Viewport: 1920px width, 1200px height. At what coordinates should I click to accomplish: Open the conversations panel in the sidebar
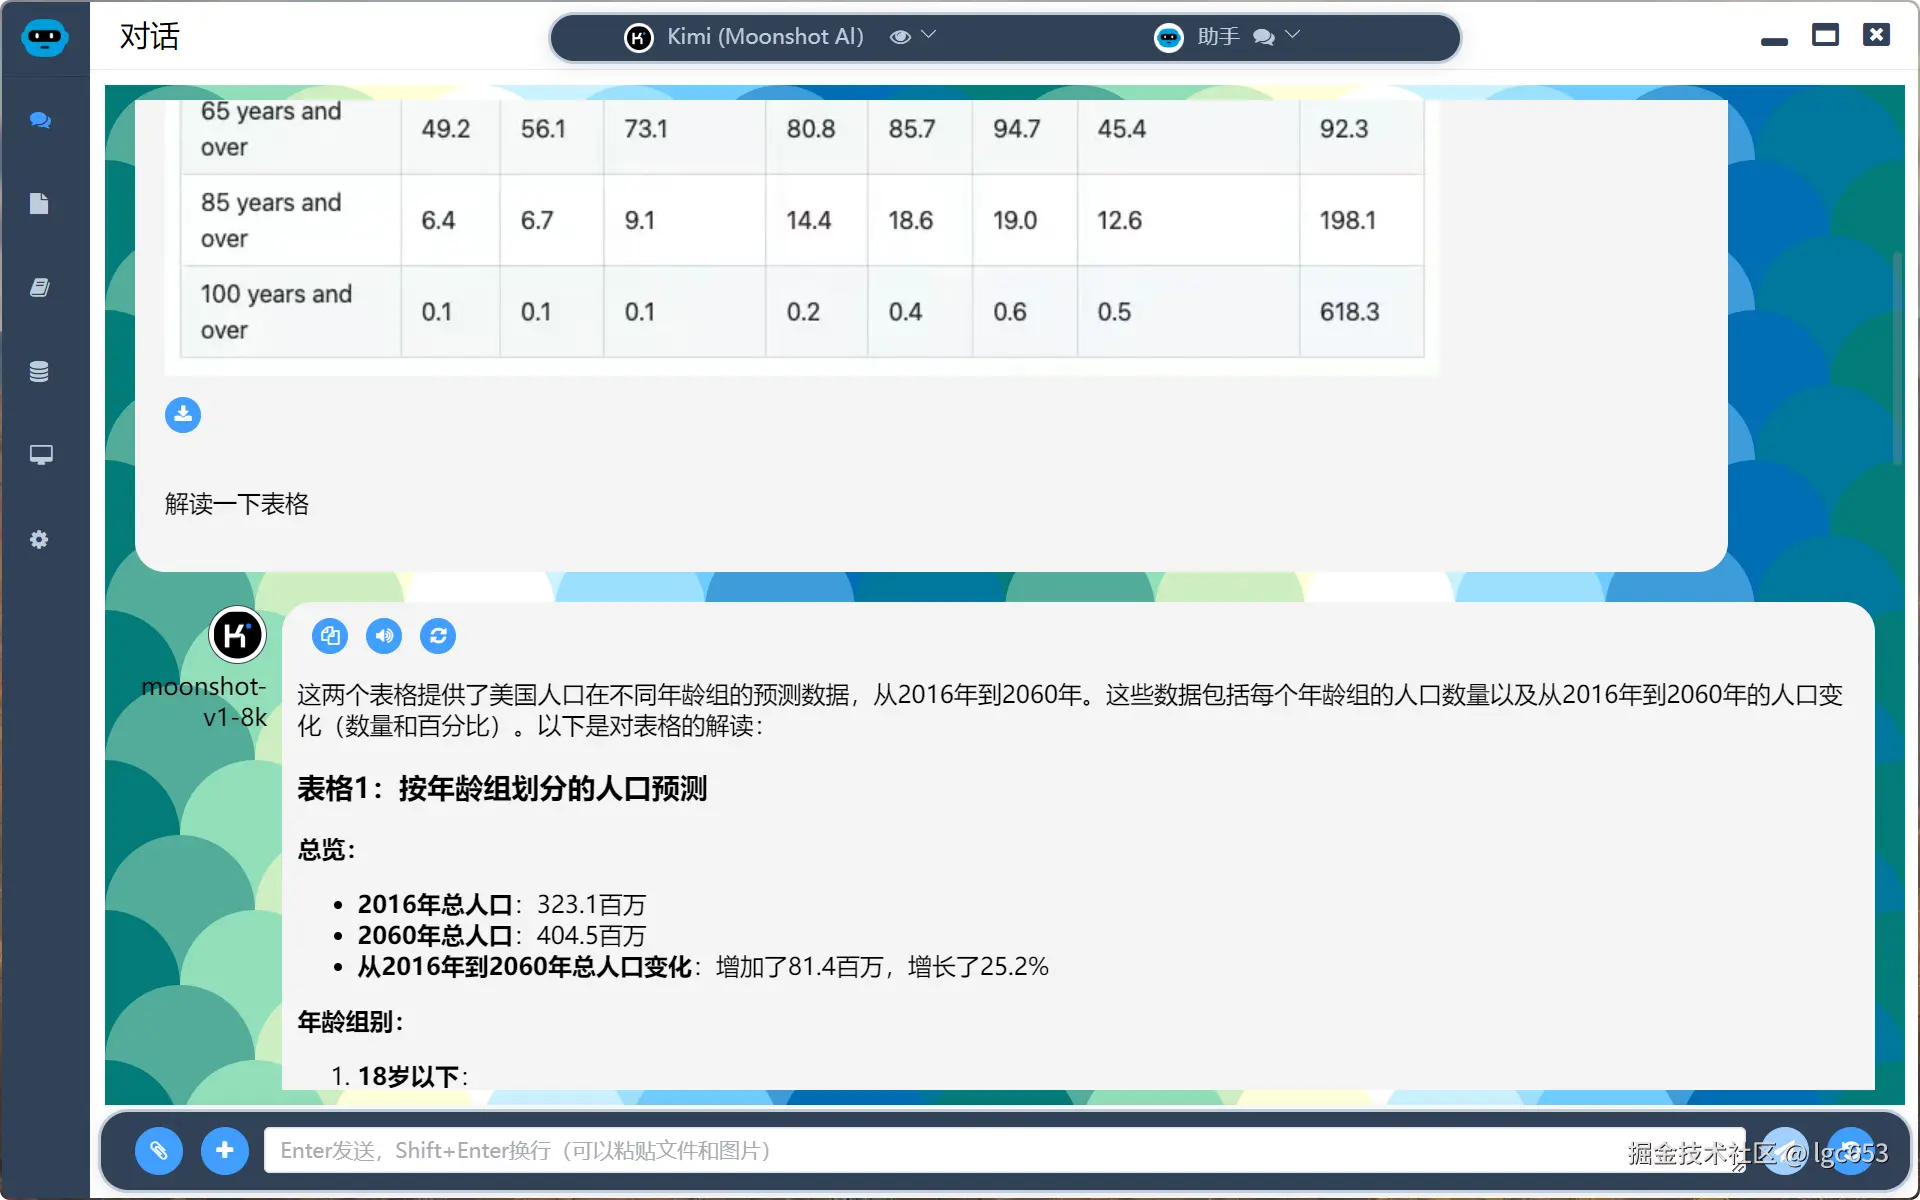point(40,120)
